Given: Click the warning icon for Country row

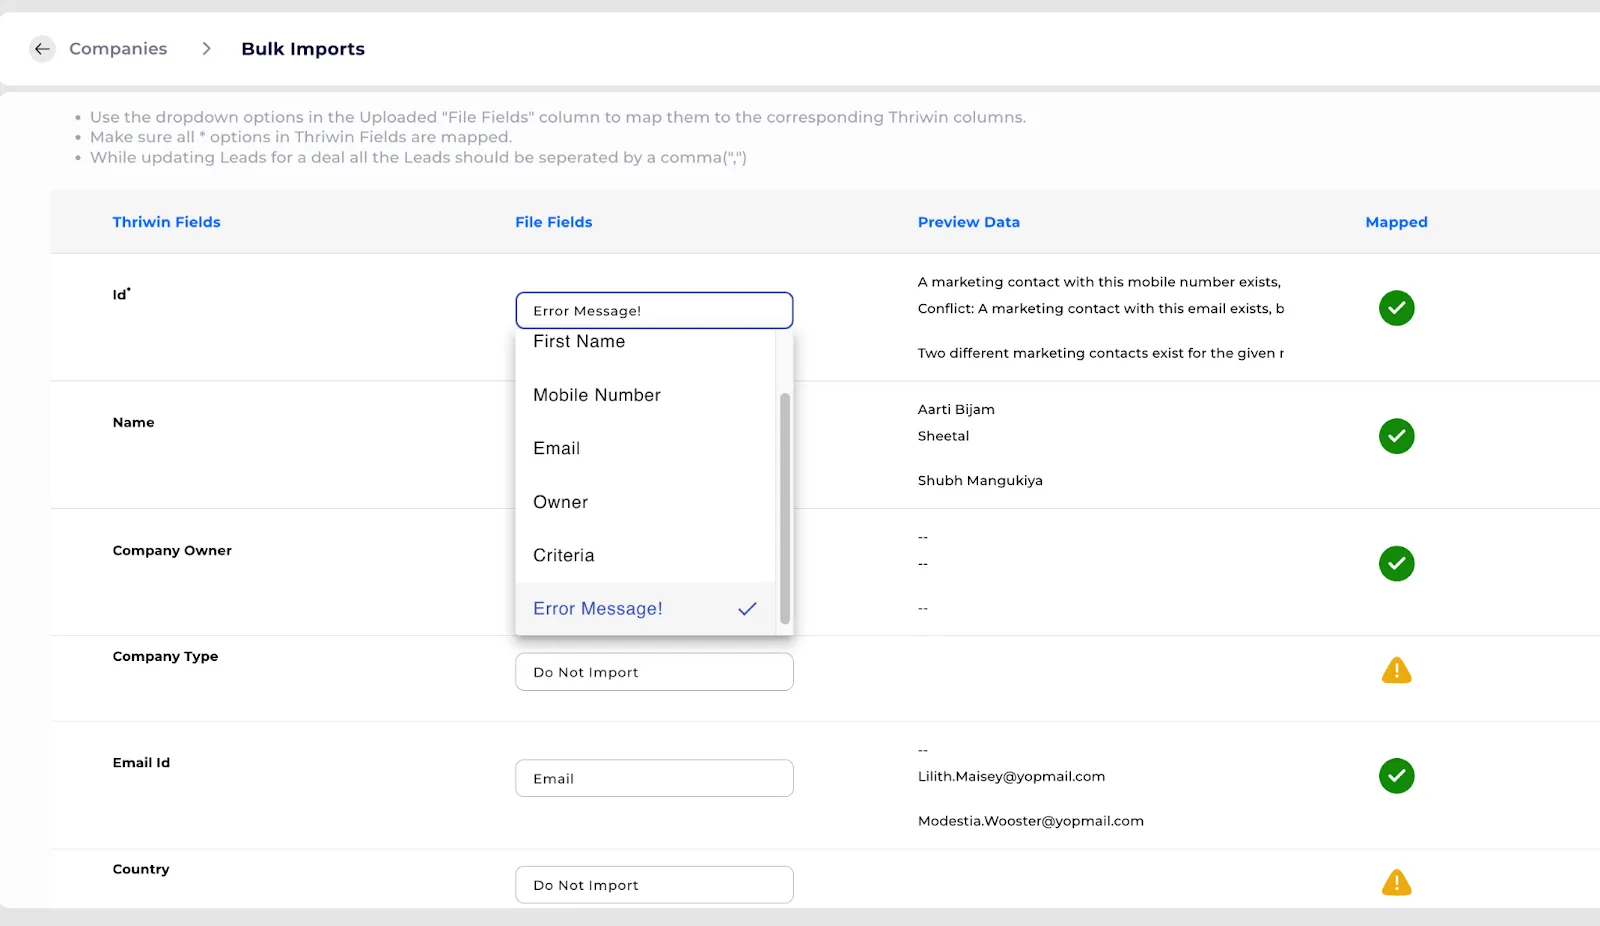Looking at the screenshot, I should coord(1396,883).
